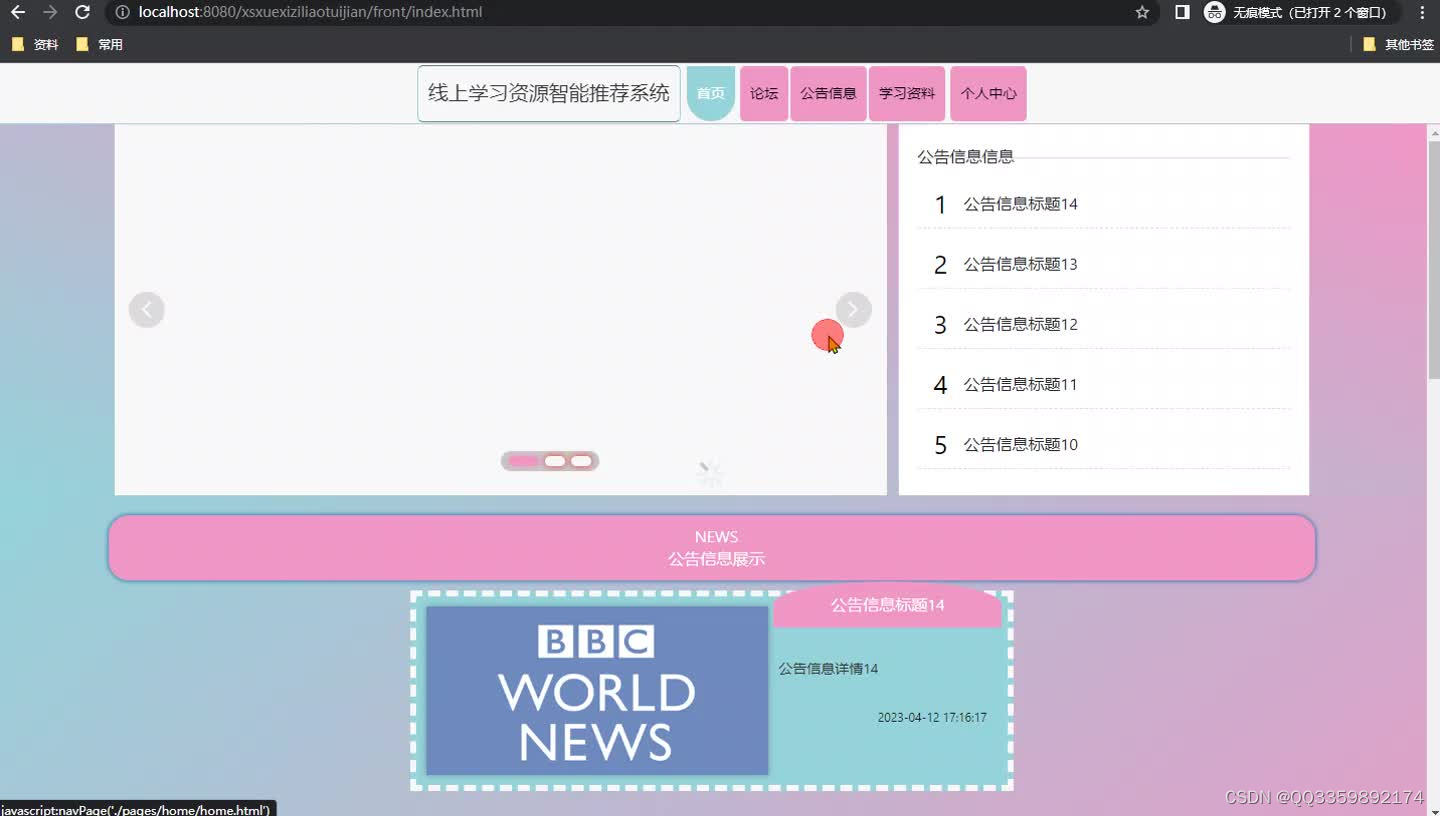The image size is (1440, 816).
Task: Open the Chrome three-dot menu
Action: click(1422, 12)
